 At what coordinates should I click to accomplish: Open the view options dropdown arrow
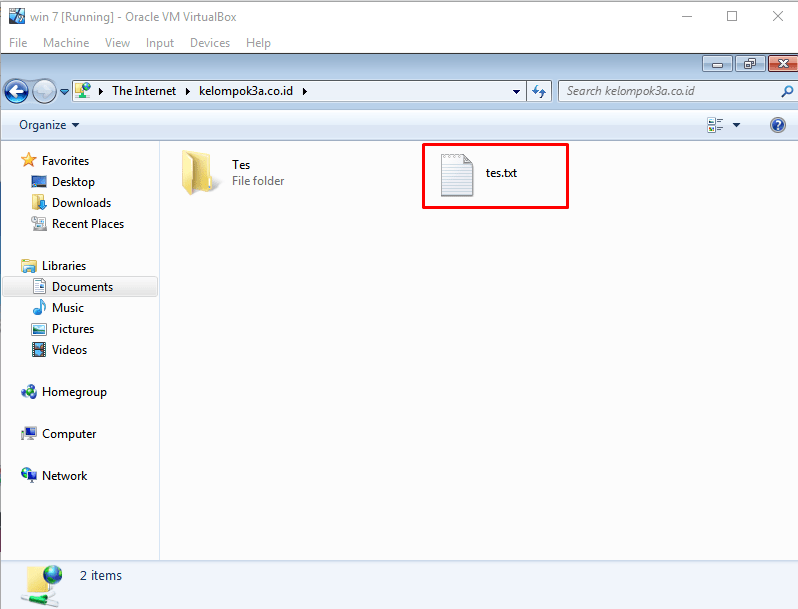tap(737, 125)
